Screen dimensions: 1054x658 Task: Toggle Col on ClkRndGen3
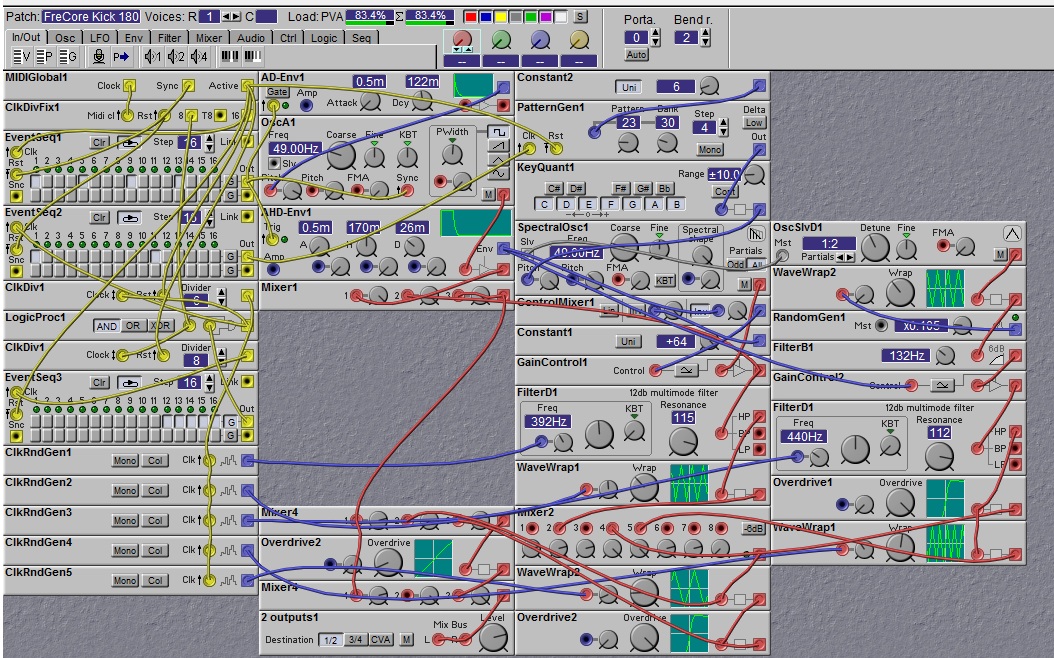pyautogui.click(x=155, y=520)
